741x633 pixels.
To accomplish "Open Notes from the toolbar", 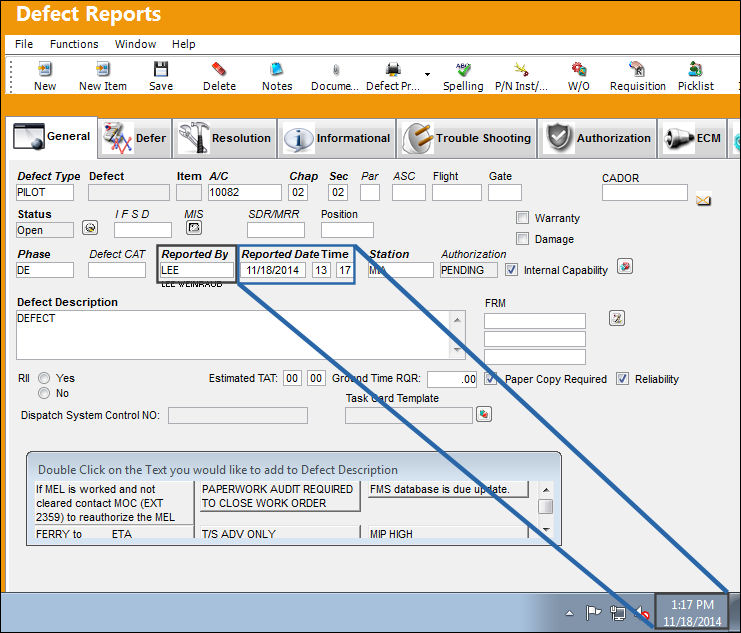I will pos(277,76).
